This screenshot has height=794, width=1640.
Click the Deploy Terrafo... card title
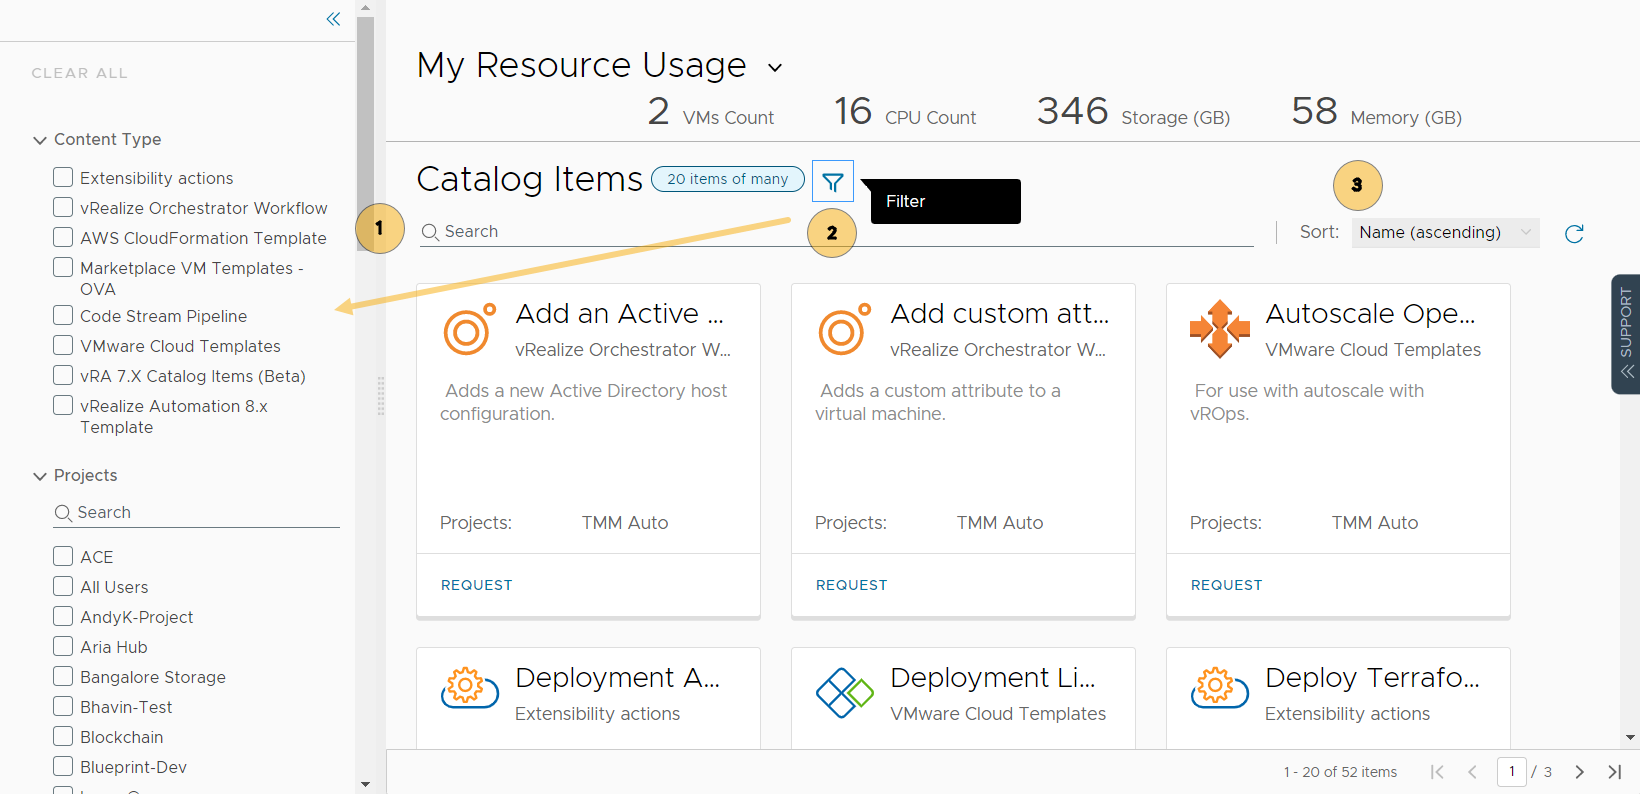(1372, 678)
